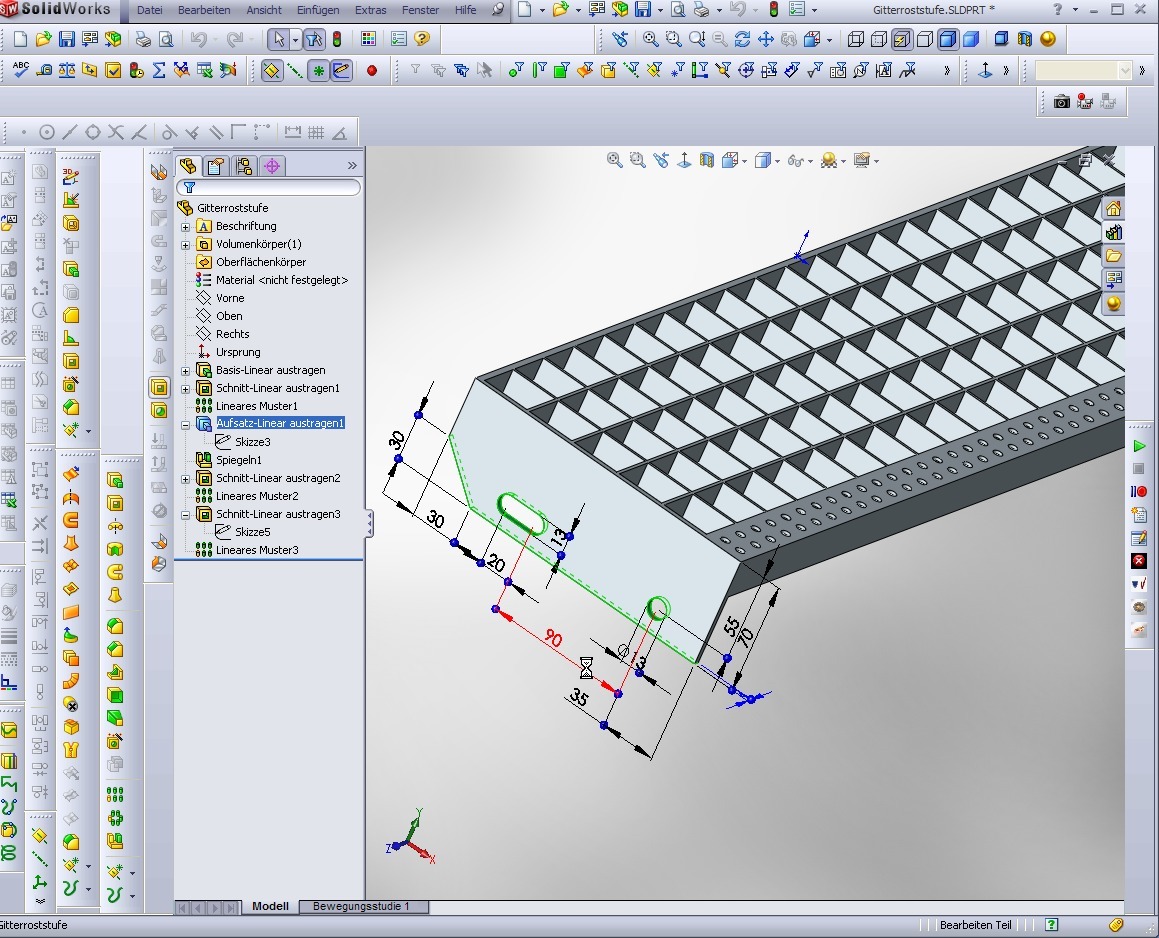Image resolution: width=1159 pixels, height=938 pixels.
Task: Switch to the Modell tab
Action: pos(271,906)
